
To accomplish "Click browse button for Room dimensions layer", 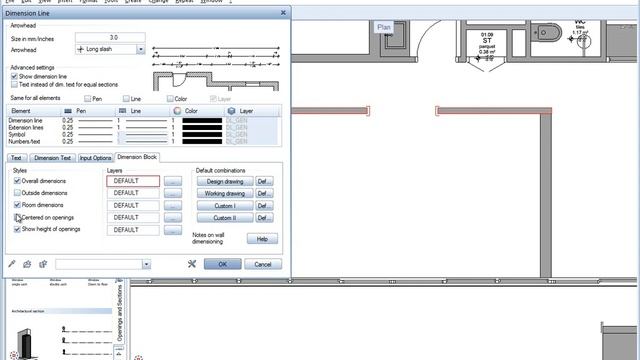I will pos(173,206).
